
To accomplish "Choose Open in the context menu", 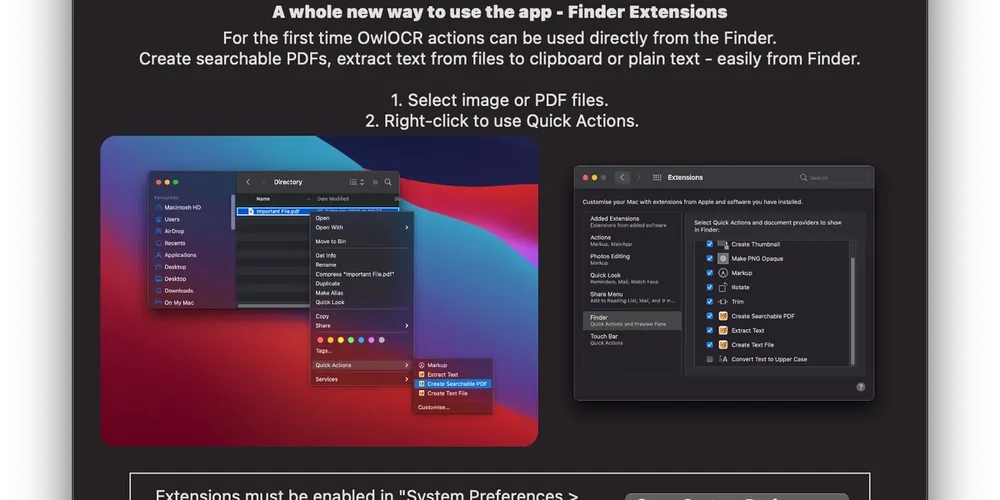I will 361,218.
